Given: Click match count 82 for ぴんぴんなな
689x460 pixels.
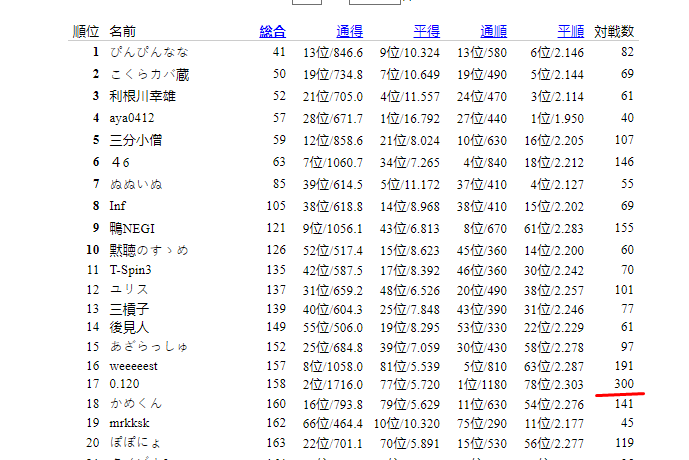Looking at the screenshot, I should (627, 52).
